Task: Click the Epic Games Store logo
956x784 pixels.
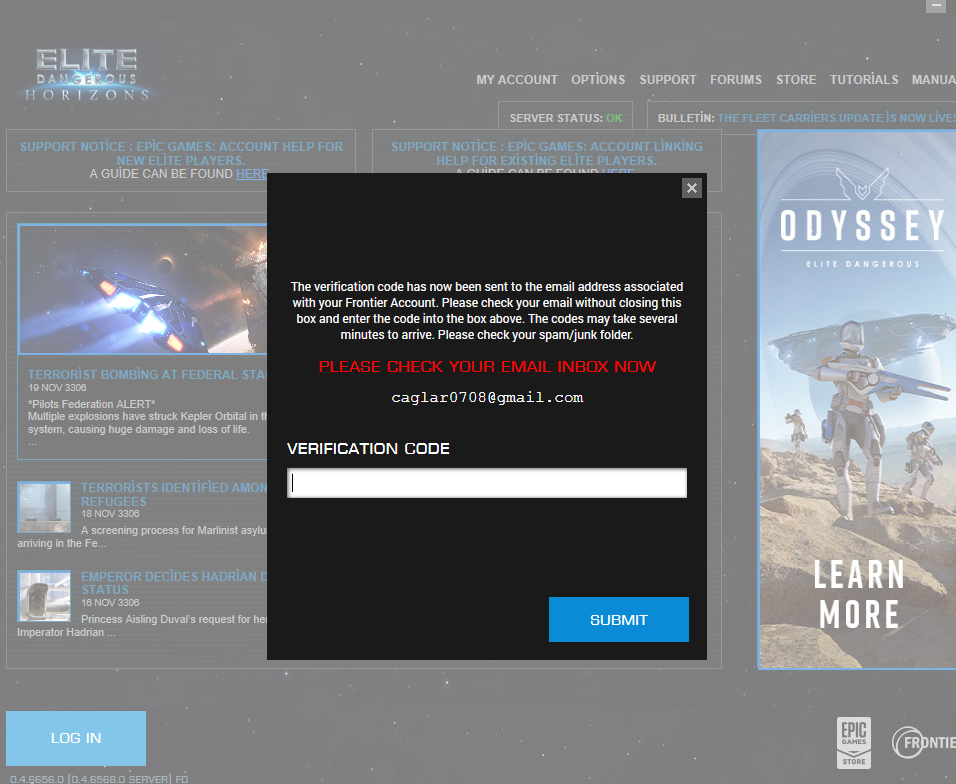Action: pos(854,742)
